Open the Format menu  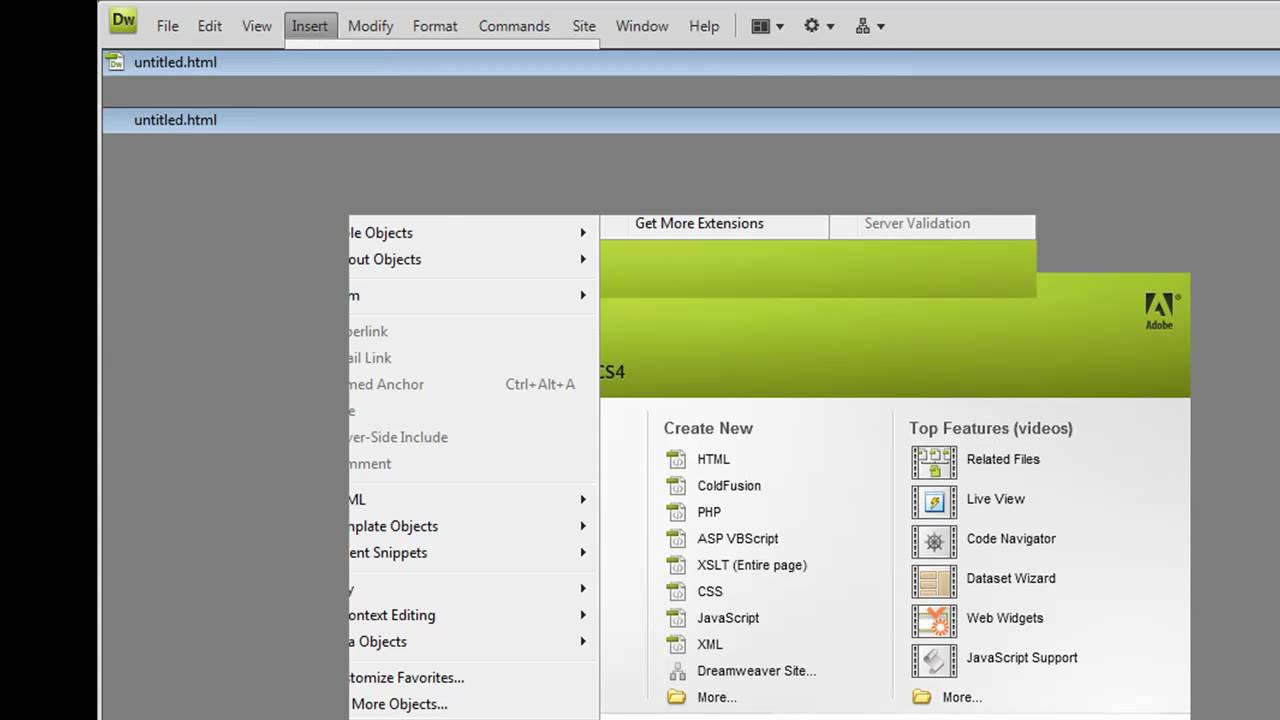(435, 26)
